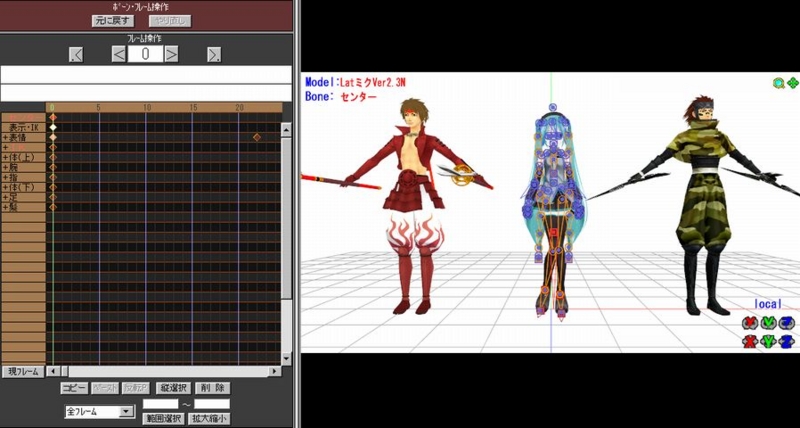Click the ペースト paste button

105,388
